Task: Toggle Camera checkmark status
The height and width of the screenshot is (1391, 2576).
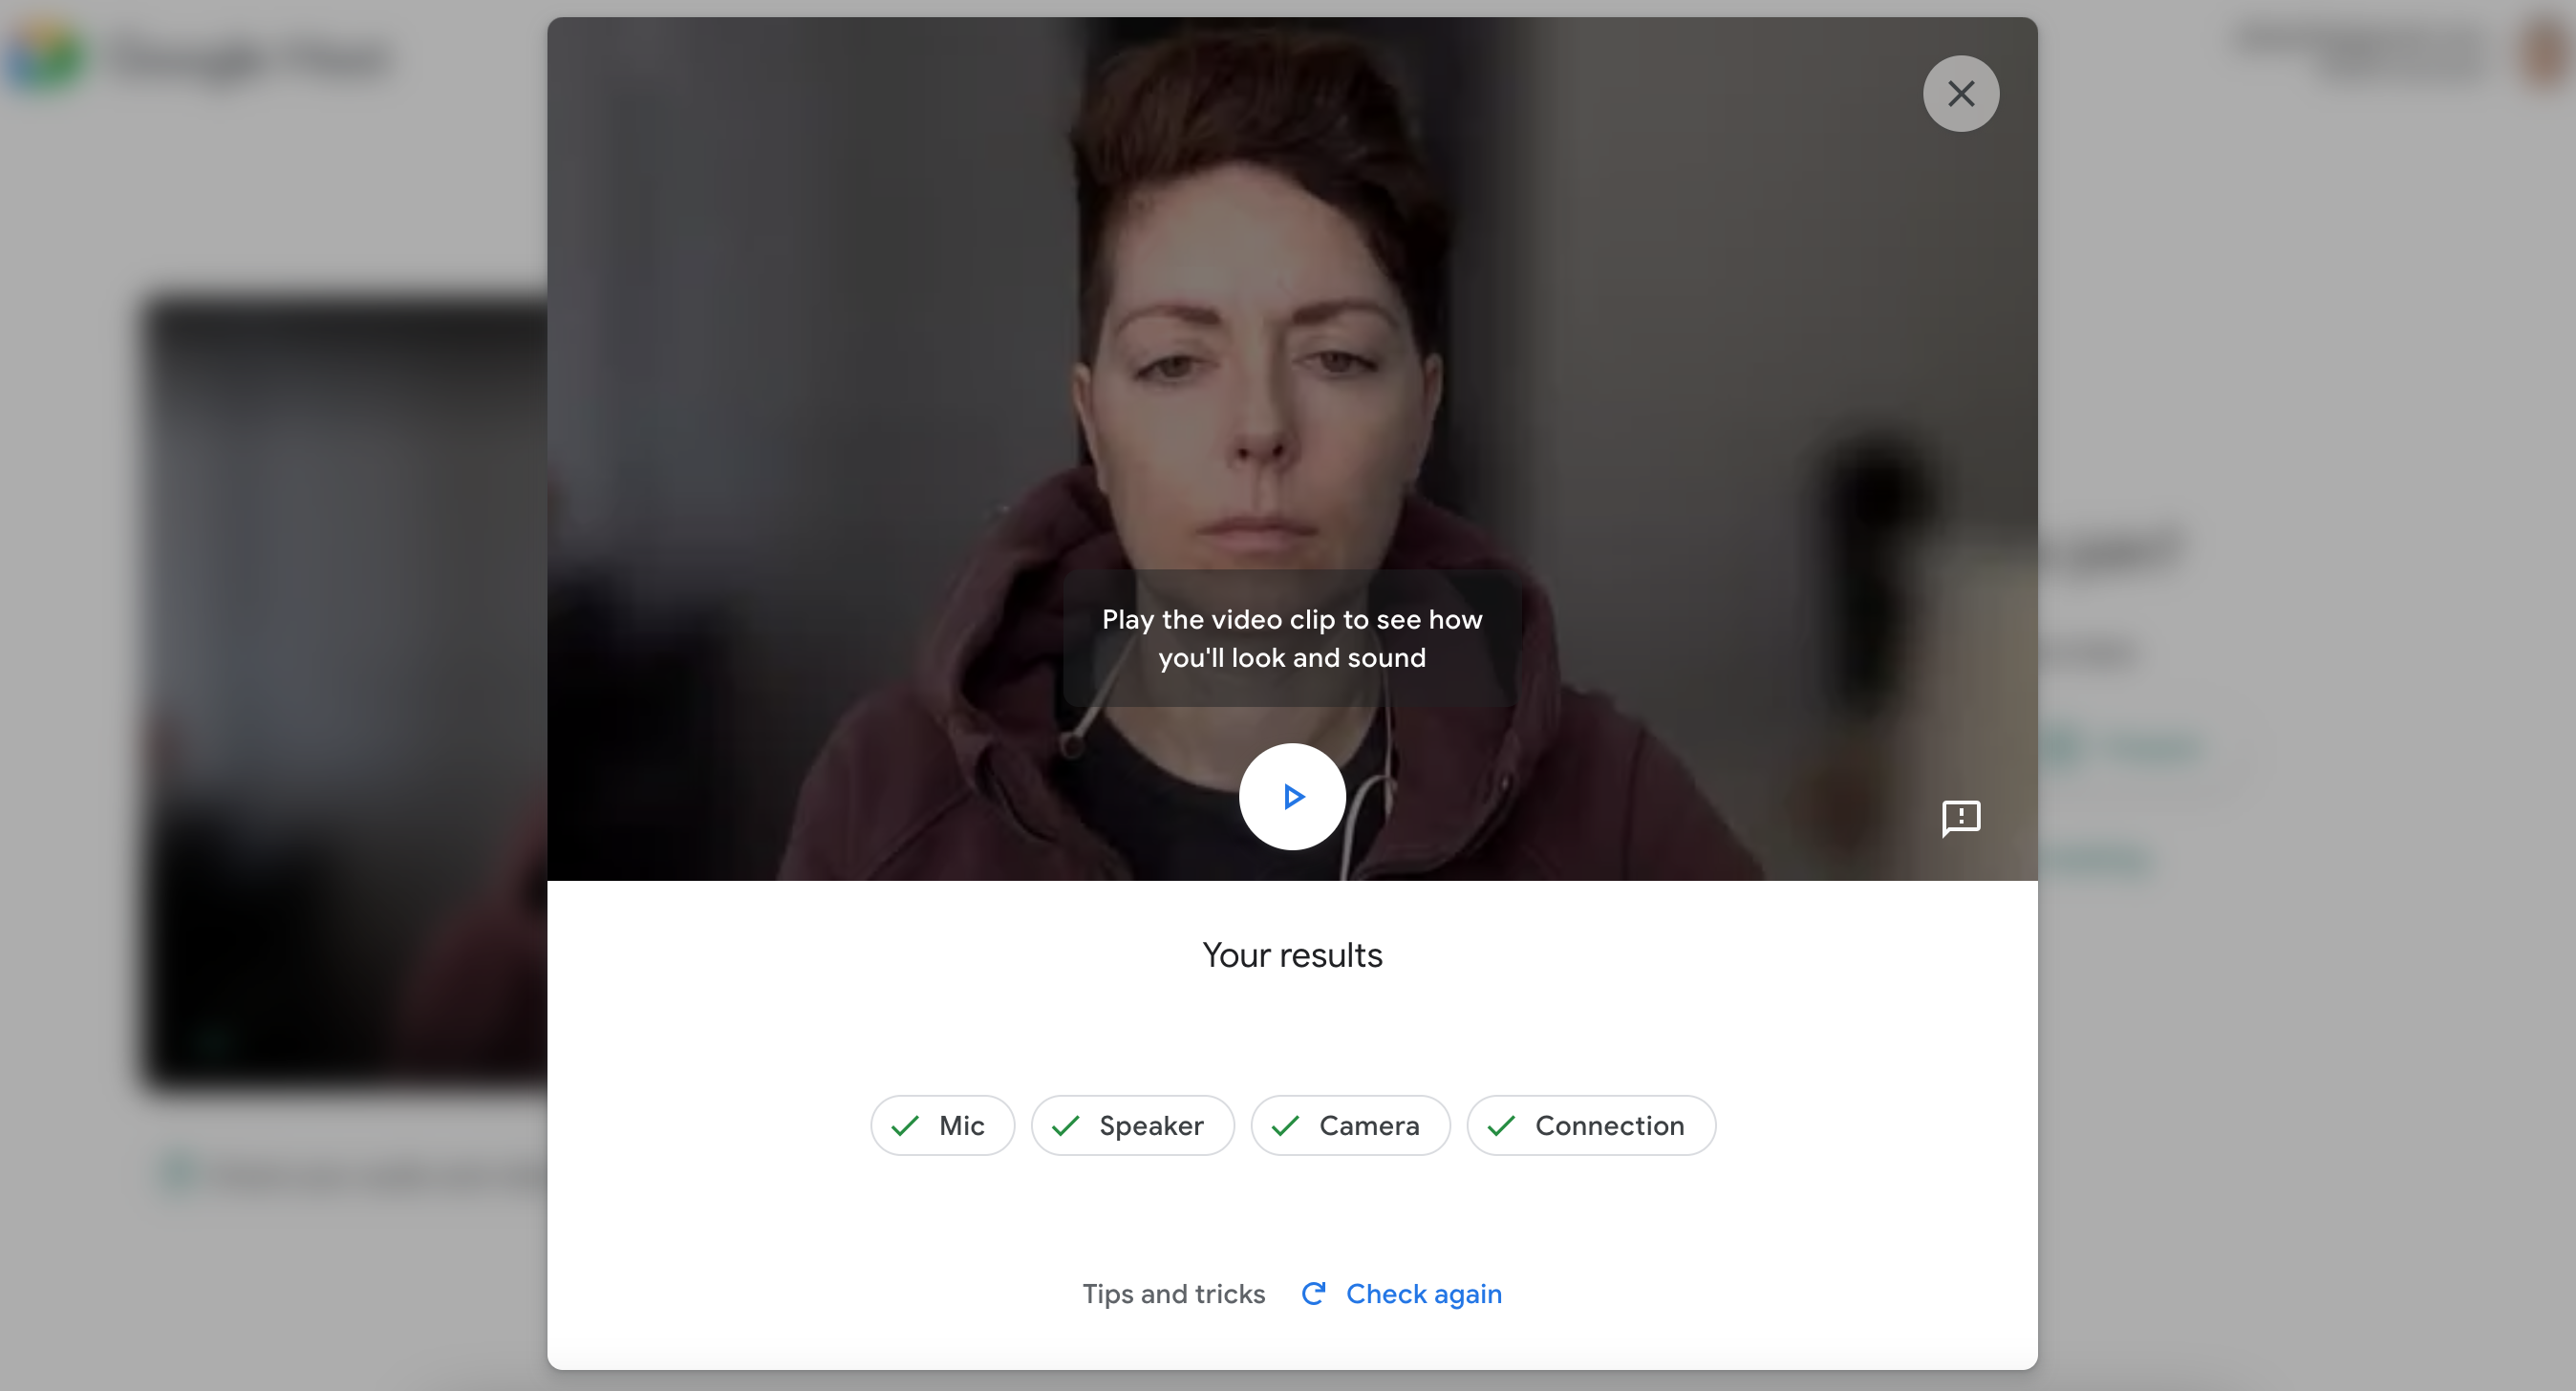Action: click(1350, 1123)
